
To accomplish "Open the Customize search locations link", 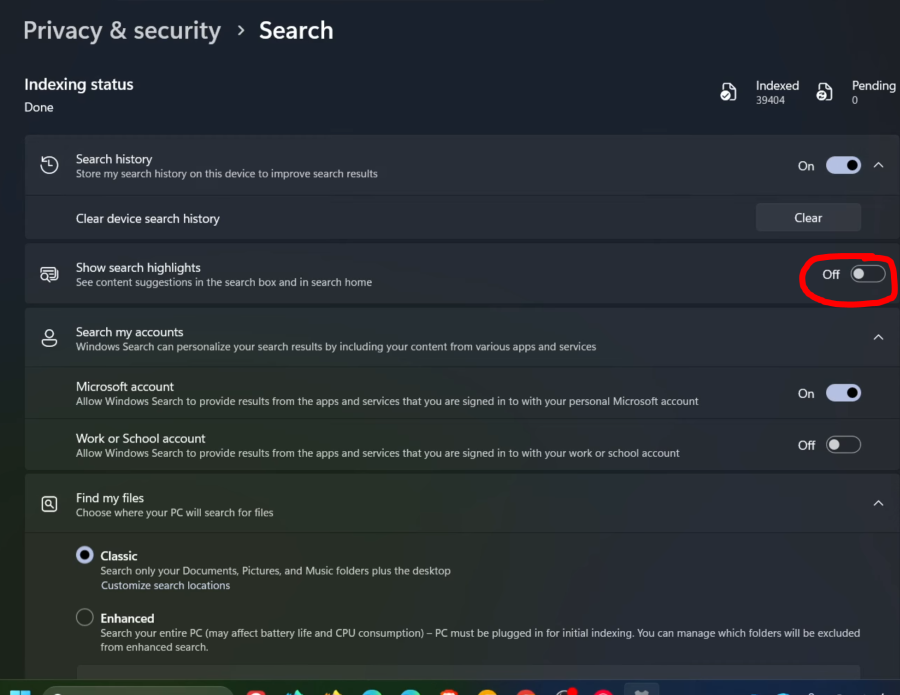I will [165, 585].
